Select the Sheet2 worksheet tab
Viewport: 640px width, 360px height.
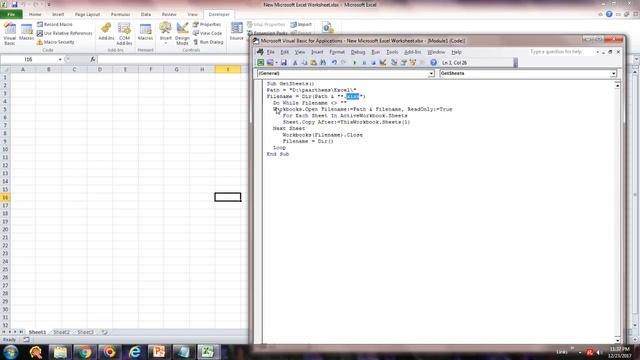61,332
